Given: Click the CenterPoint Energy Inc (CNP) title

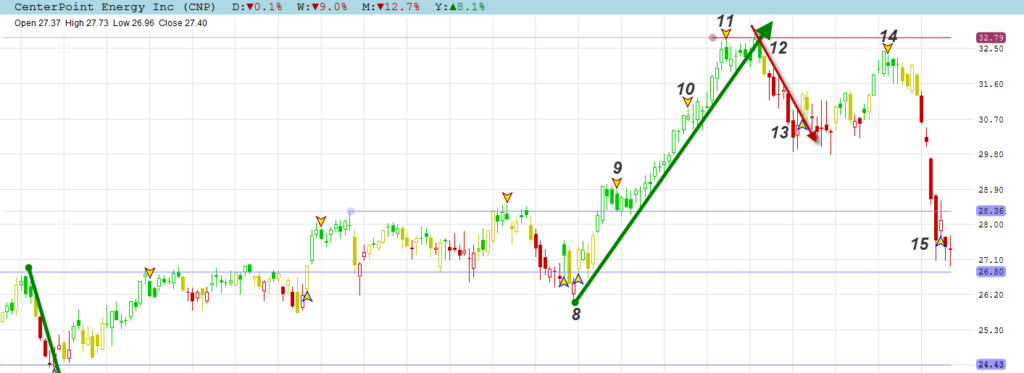Looking at the screenshot, I should click(115, 7).
